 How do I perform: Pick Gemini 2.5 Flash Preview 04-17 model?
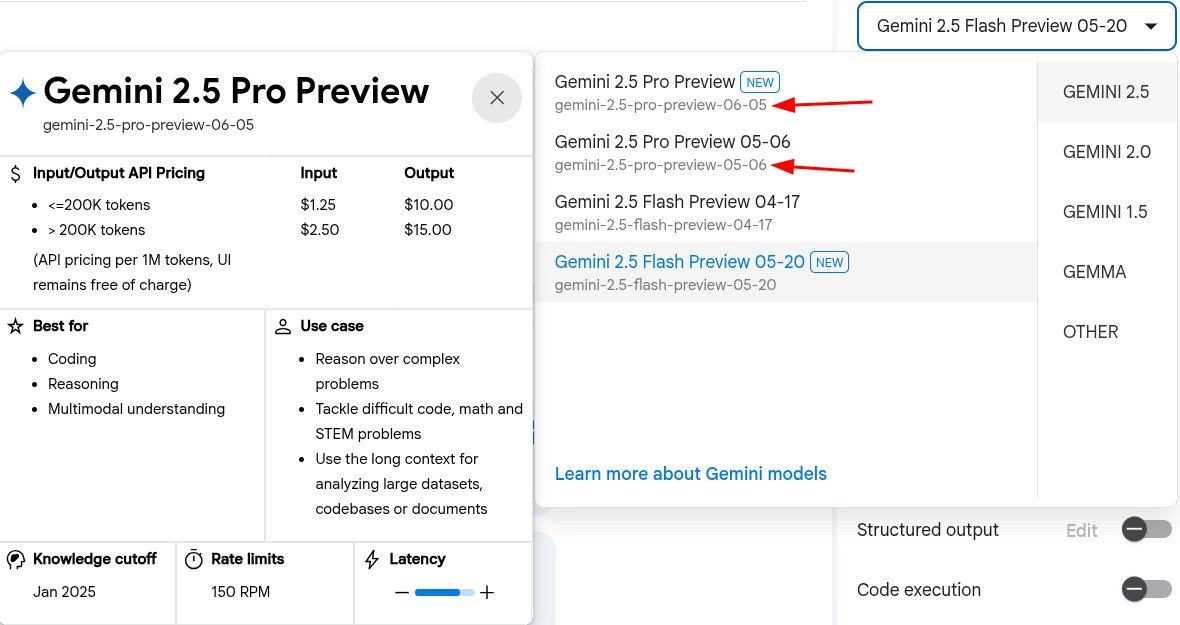(677, 212)
